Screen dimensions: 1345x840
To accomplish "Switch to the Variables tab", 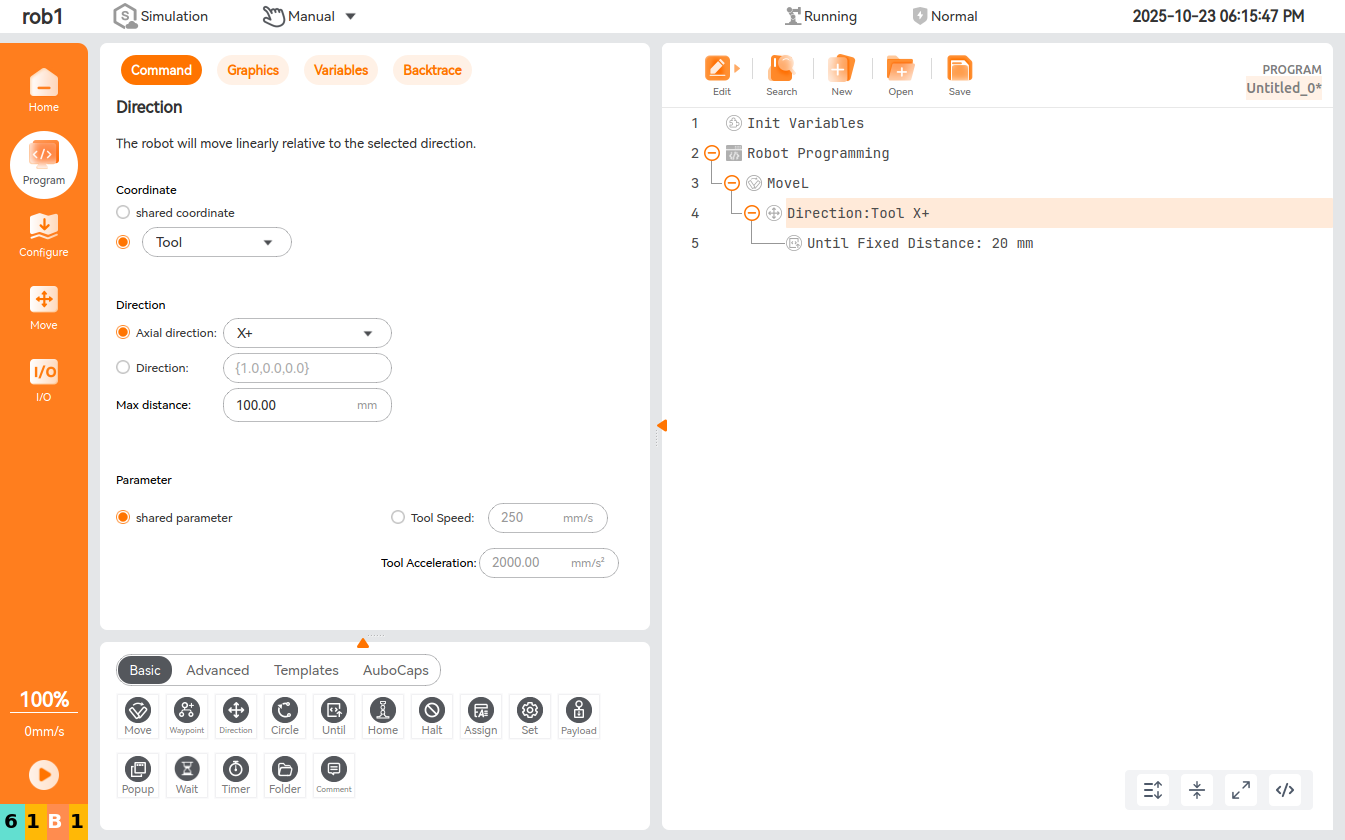I will tap(341, 70).
